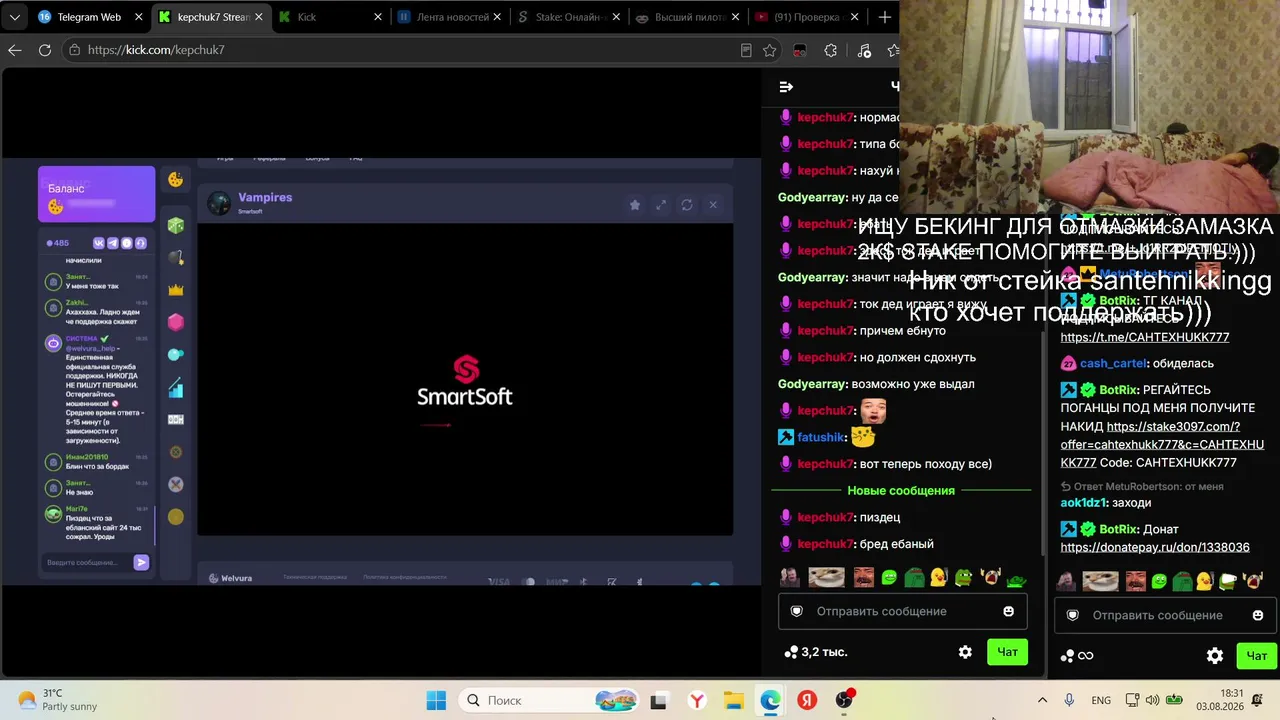
Task: Open emoji picker in right chat input
Action: 1258,615
